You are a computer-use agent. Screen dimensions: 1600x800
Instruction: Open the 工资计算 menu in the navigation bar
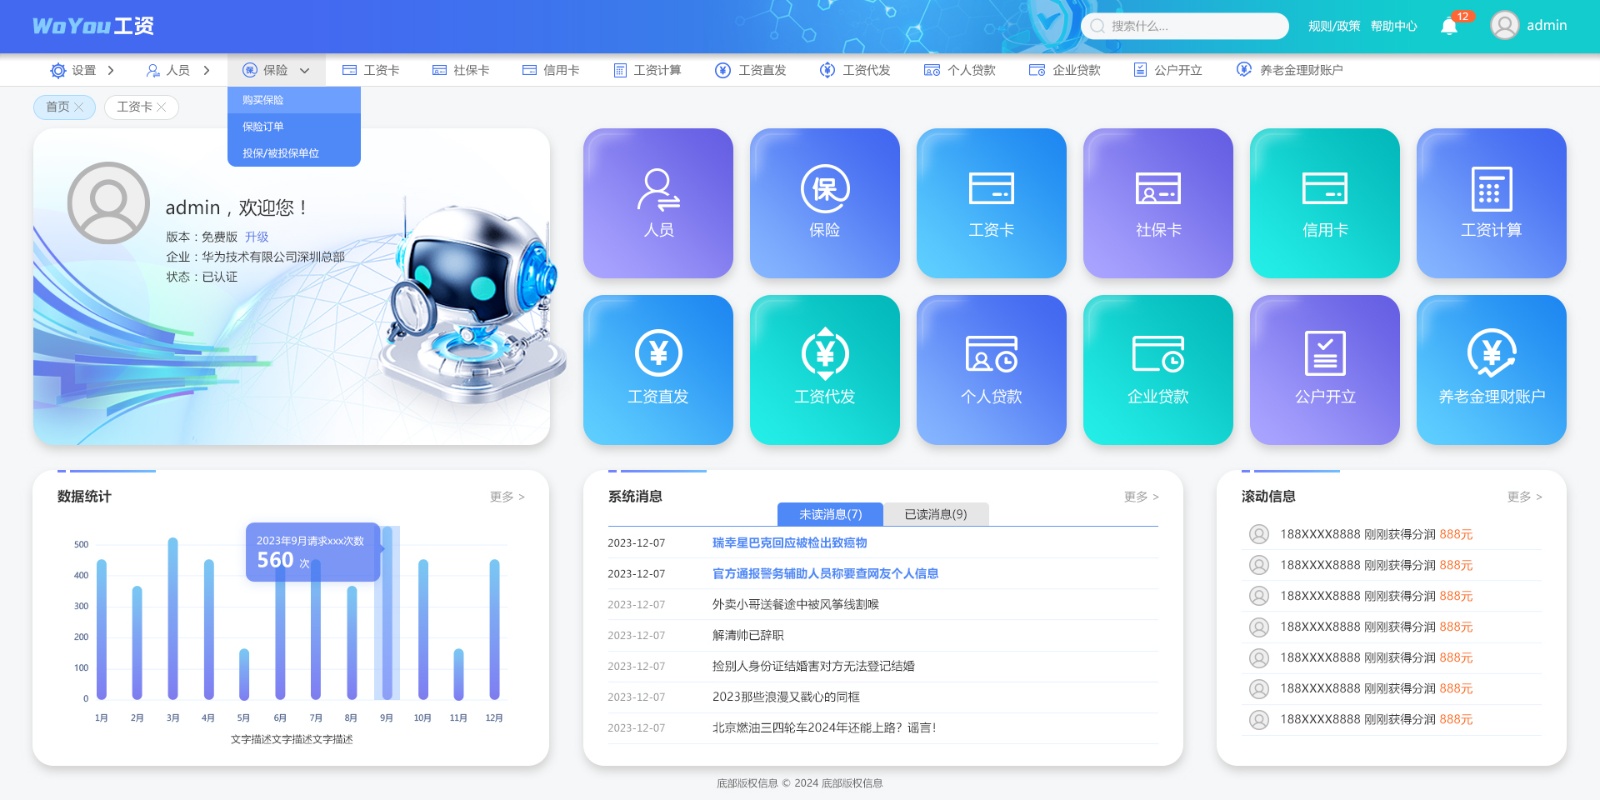click(x=647, y=70)
